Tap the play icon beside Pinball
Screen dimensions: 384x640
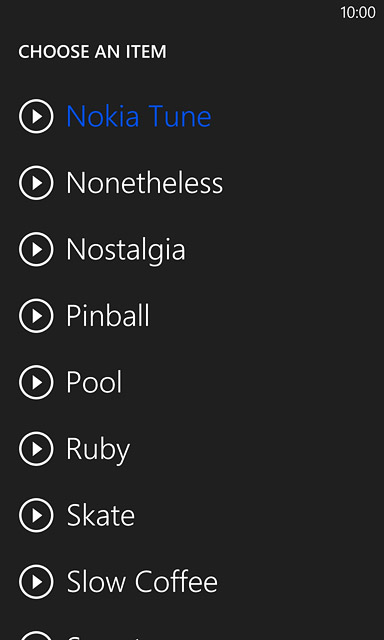point(36,316)
